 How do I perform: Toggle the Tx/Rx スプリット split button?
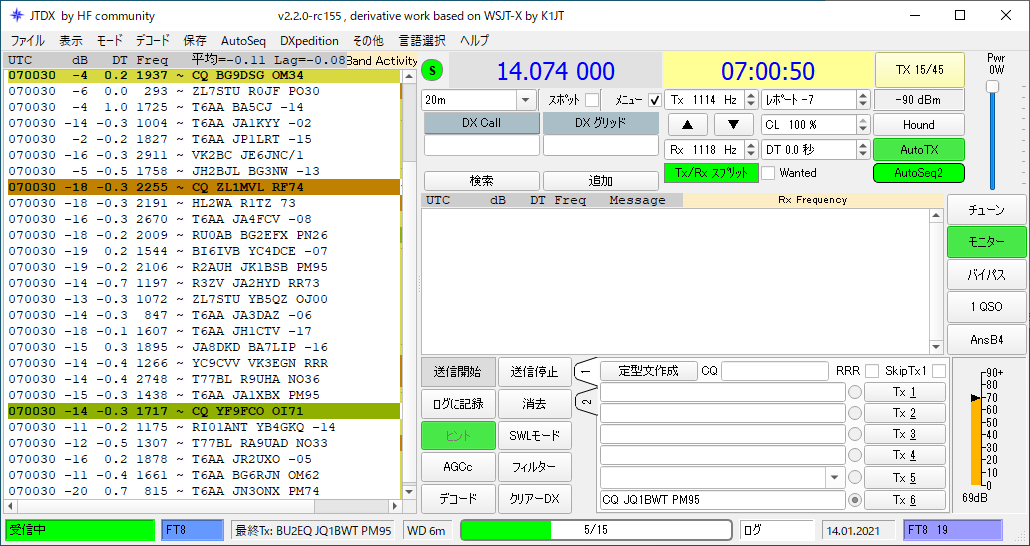tap(711, 173)
